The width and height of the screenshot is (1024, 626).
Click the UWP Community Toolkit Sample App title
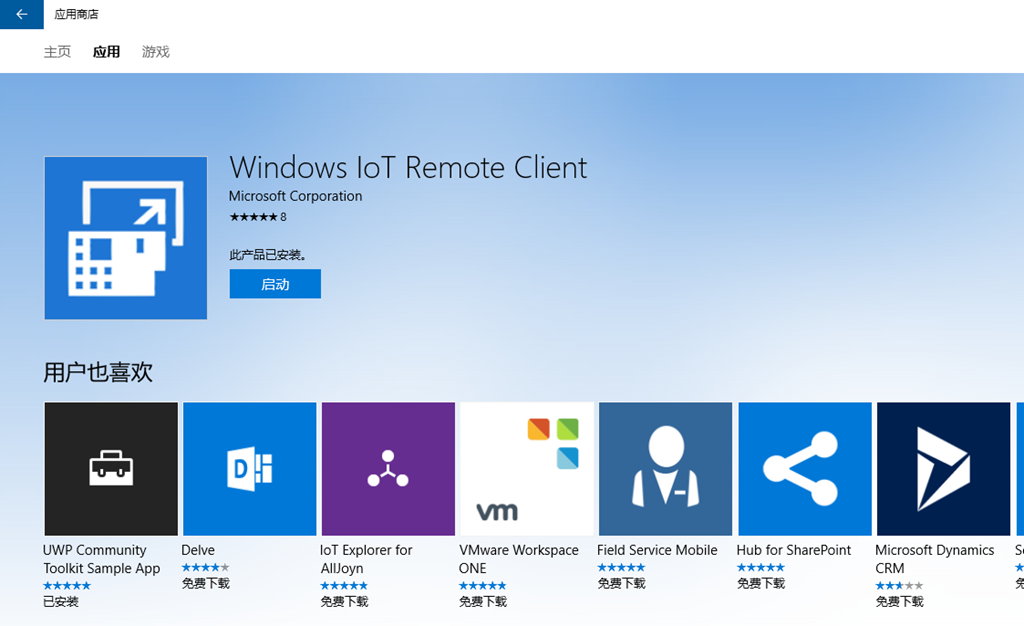click(x=101, y=559)
